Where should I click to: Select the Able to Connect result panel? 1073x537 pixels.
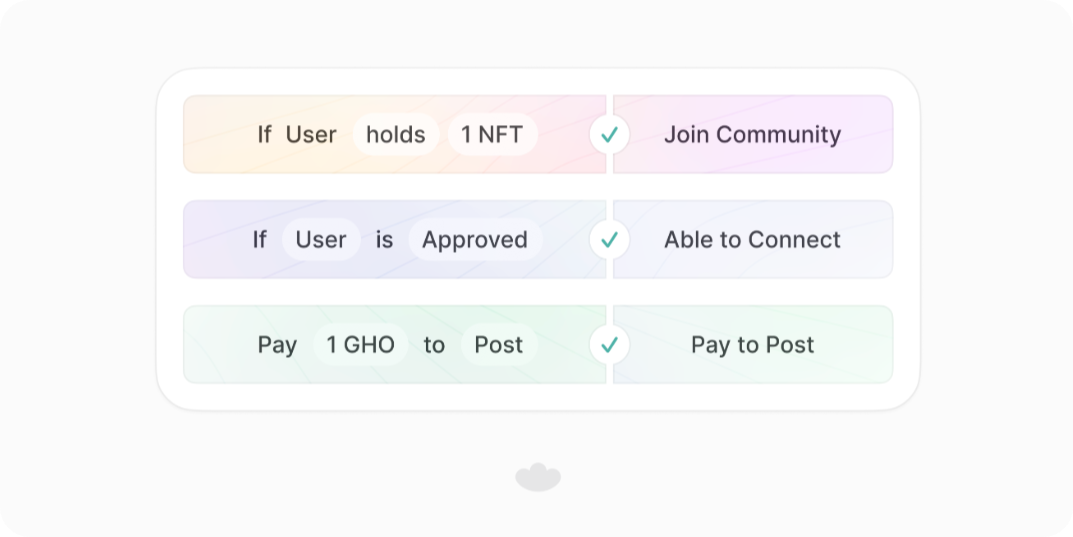(753, 240)
